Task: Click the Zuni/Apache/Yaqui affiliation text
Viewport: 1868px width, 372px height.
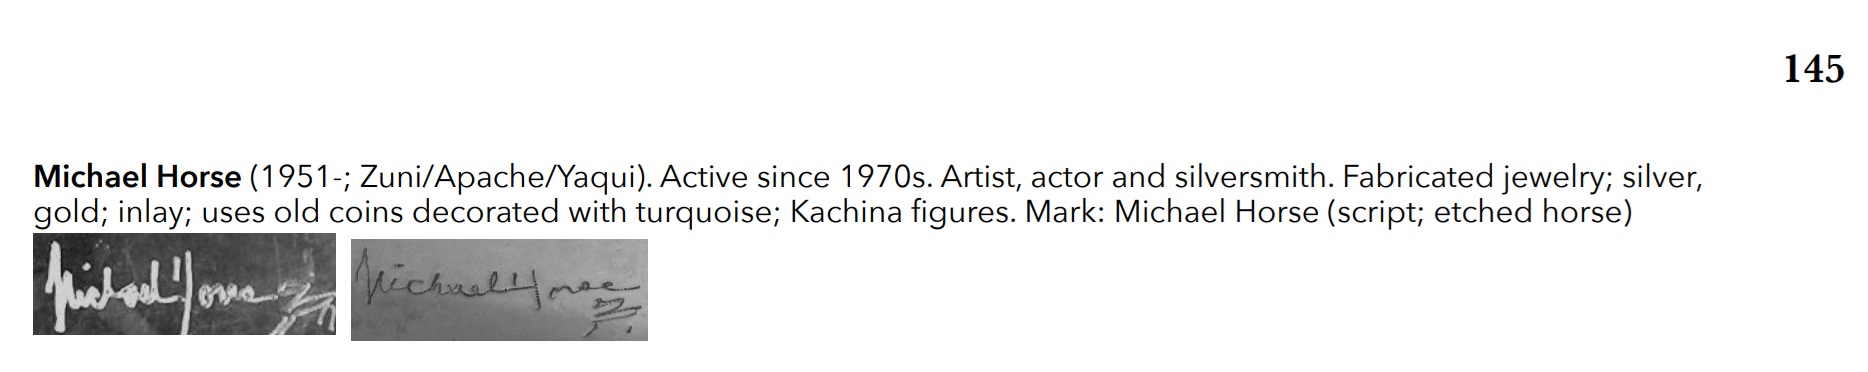Action: tap(497, 178)
